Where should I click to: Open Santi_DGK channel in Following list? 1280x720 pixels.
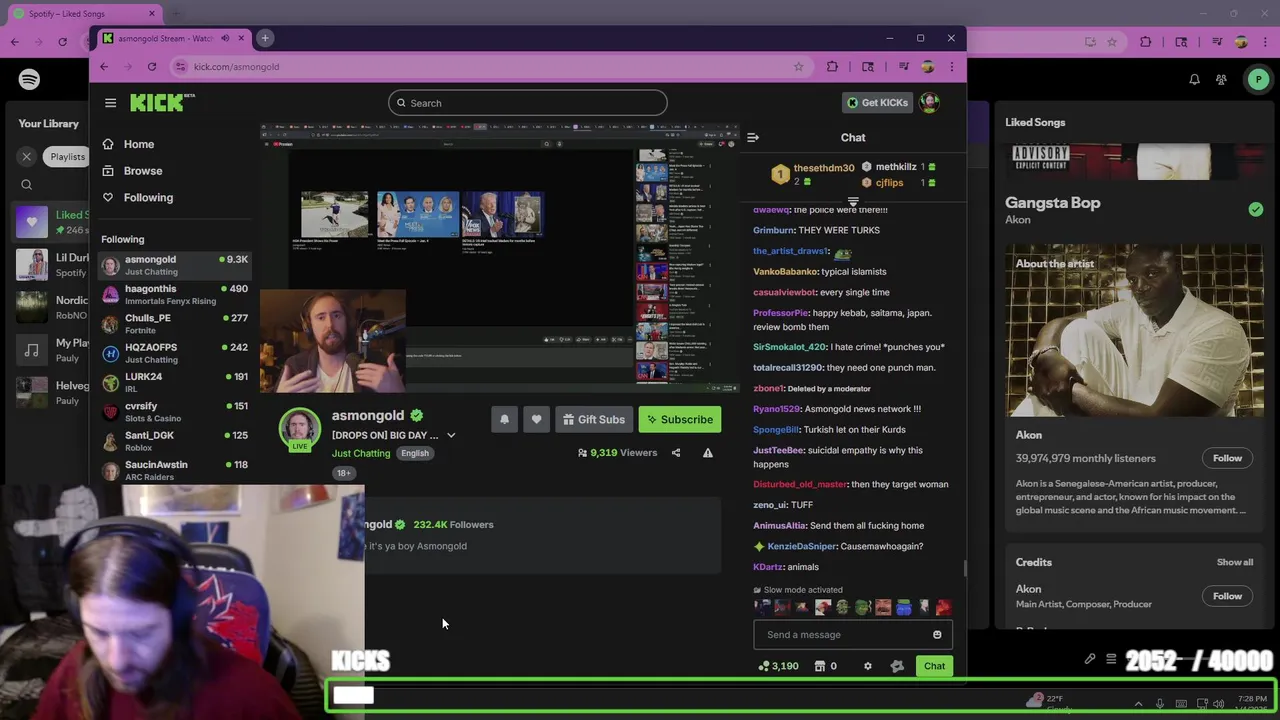(174, 441)
